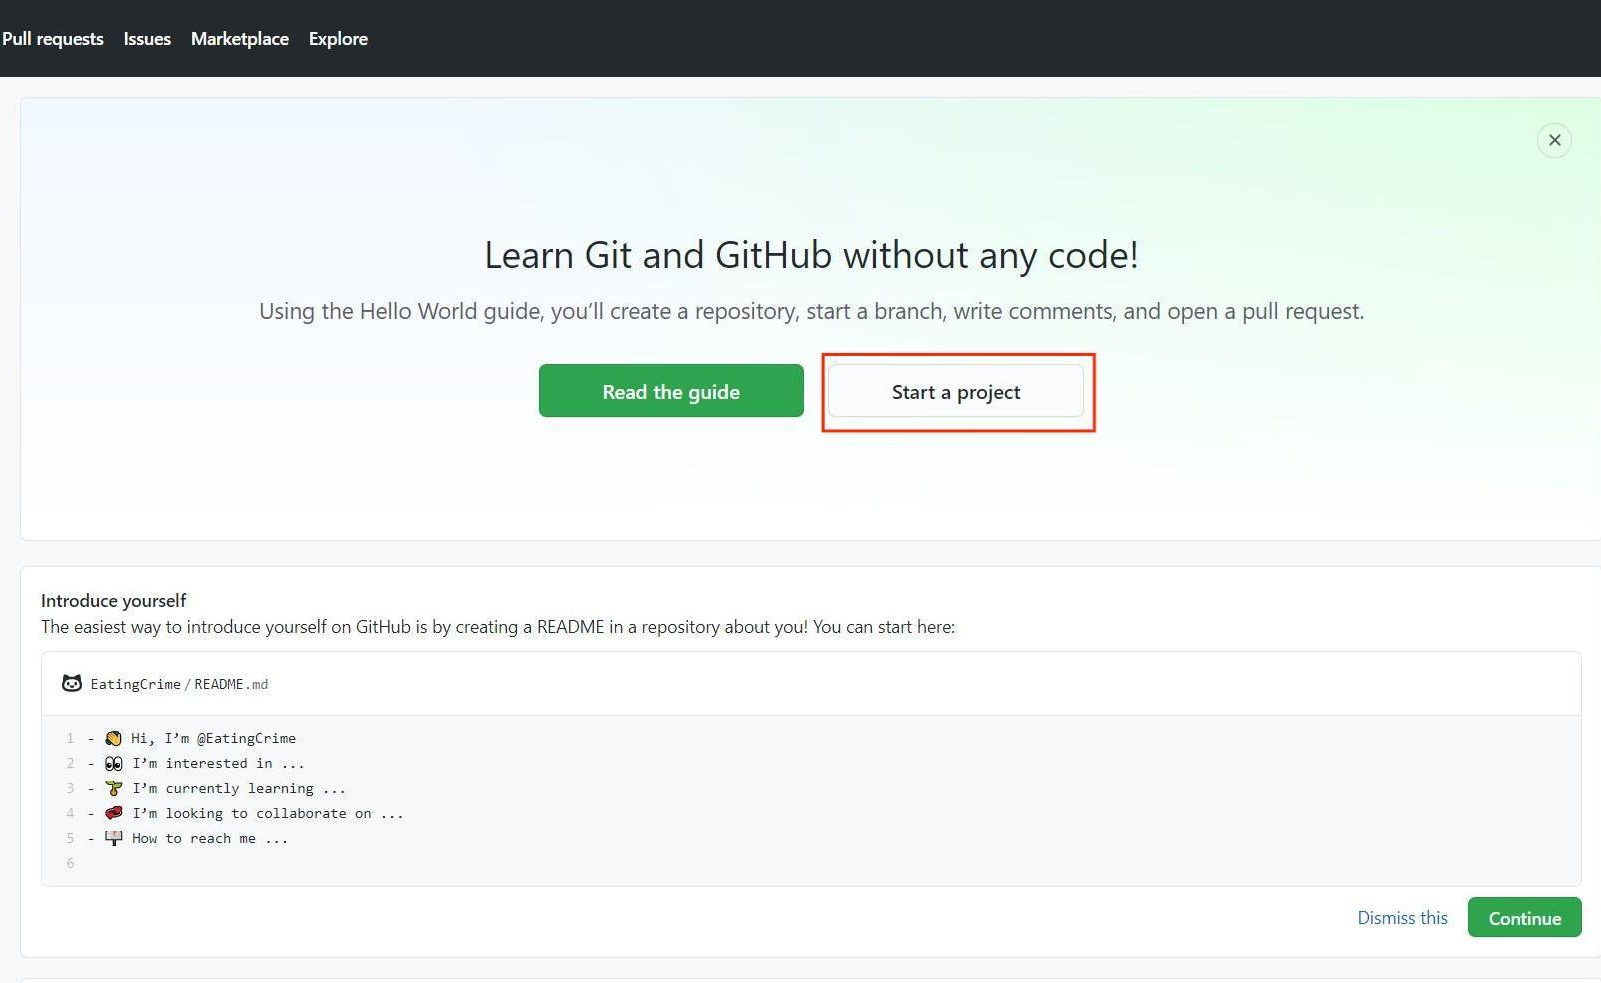Go to Issues in the top navigation
Viewport: 1601px width, 983px height.
pyautogui.click(x=147, y=39)
